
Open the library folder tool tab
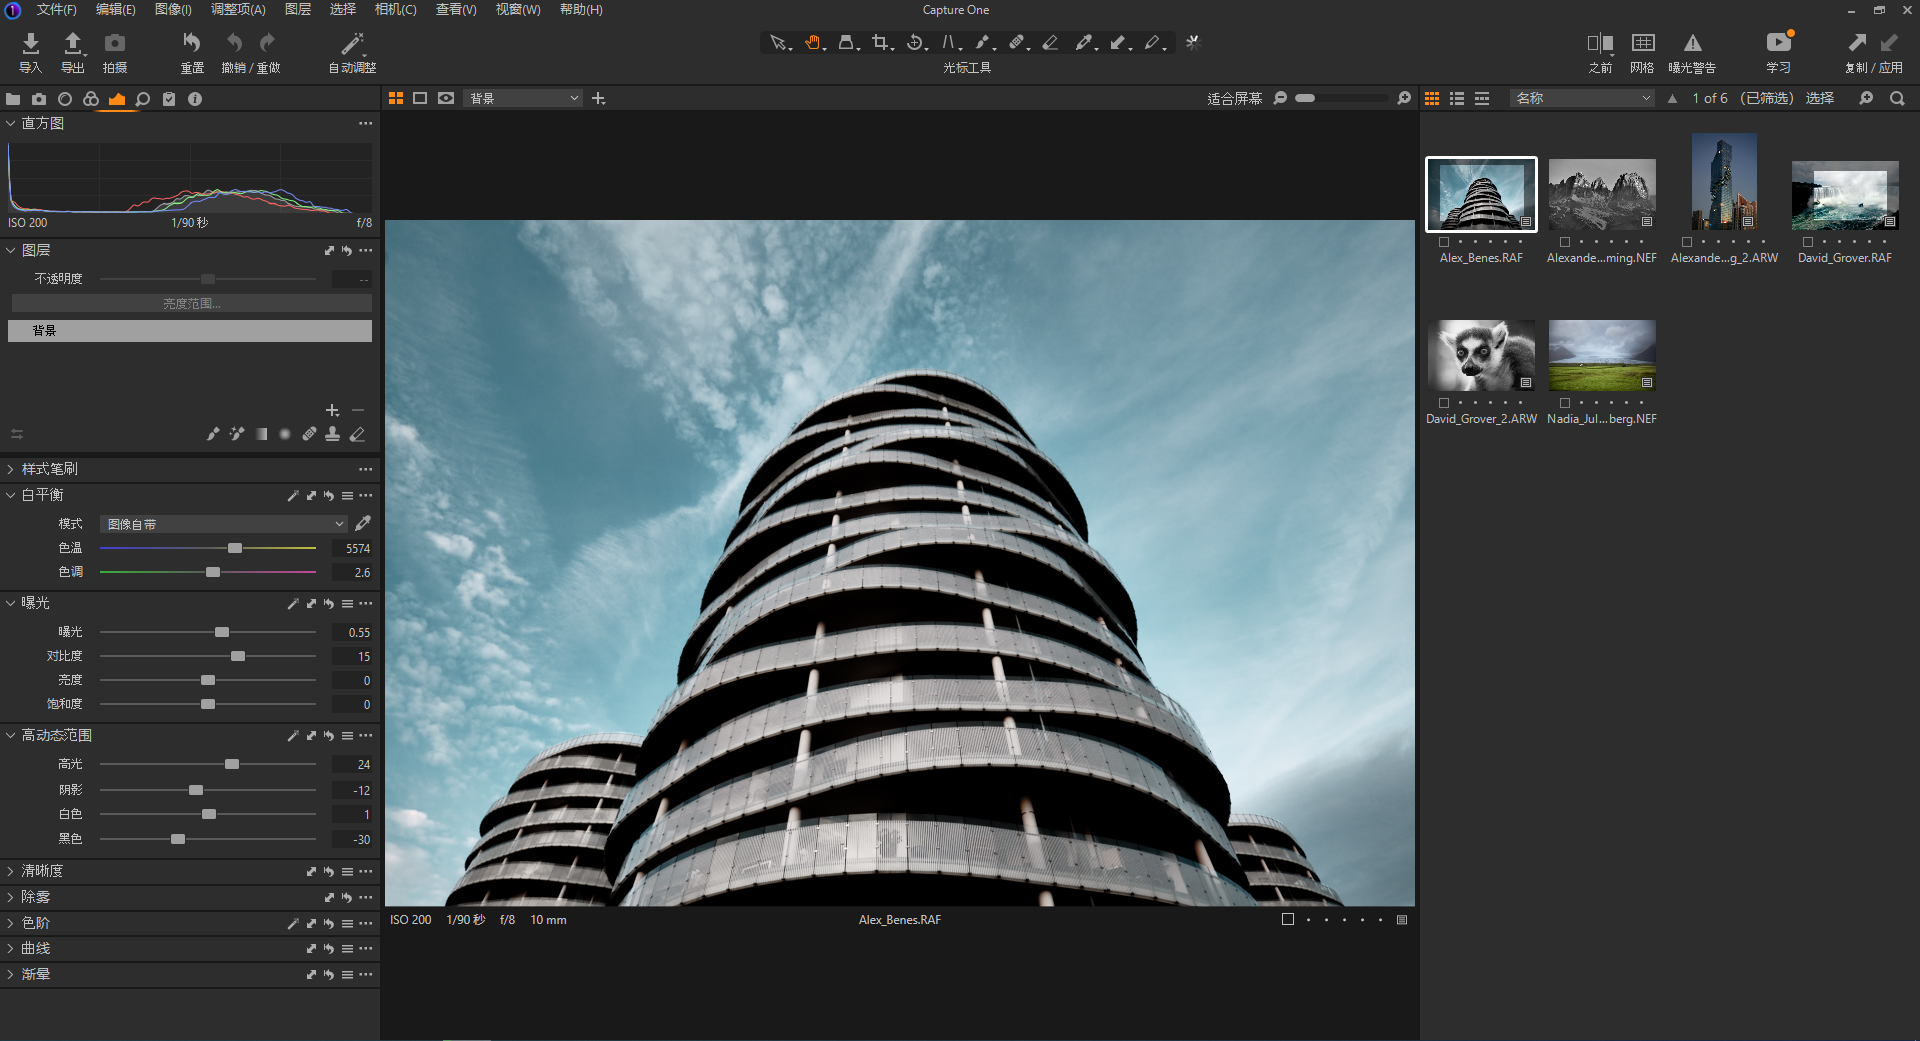click(x=13, y=99)
